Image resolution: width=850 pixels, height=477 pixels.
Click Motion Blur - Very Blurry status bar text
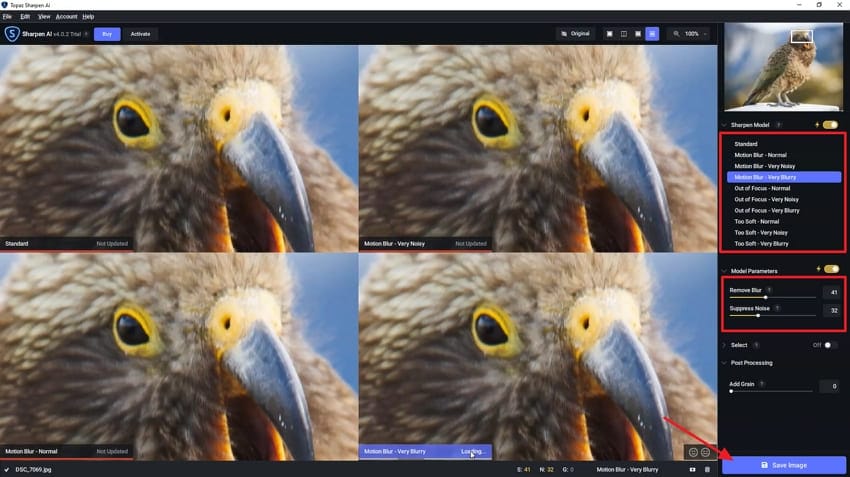627,469
